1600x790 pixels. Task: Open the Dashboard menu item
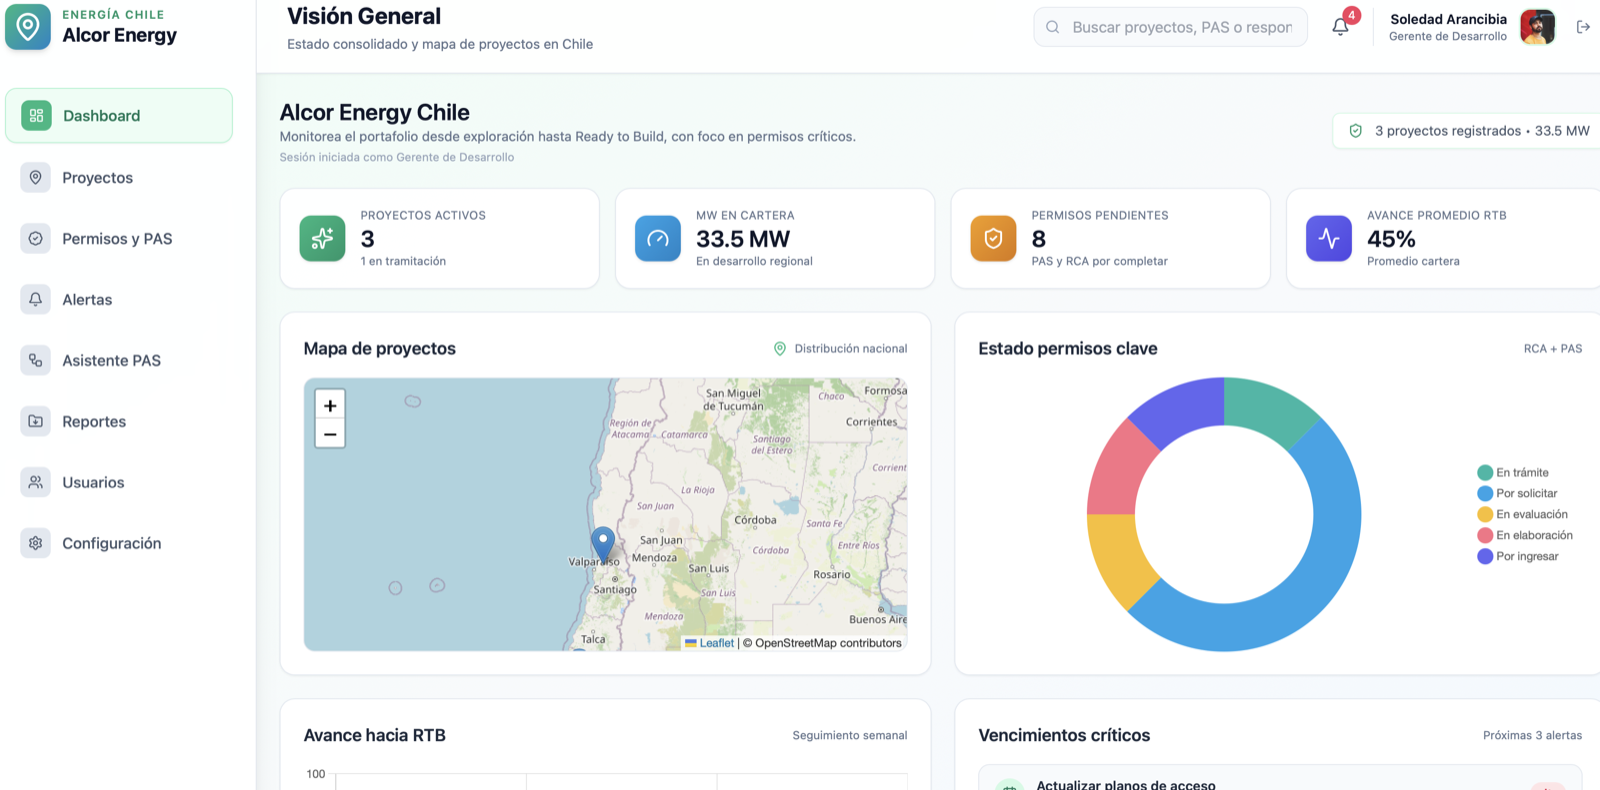click(119, 116)
